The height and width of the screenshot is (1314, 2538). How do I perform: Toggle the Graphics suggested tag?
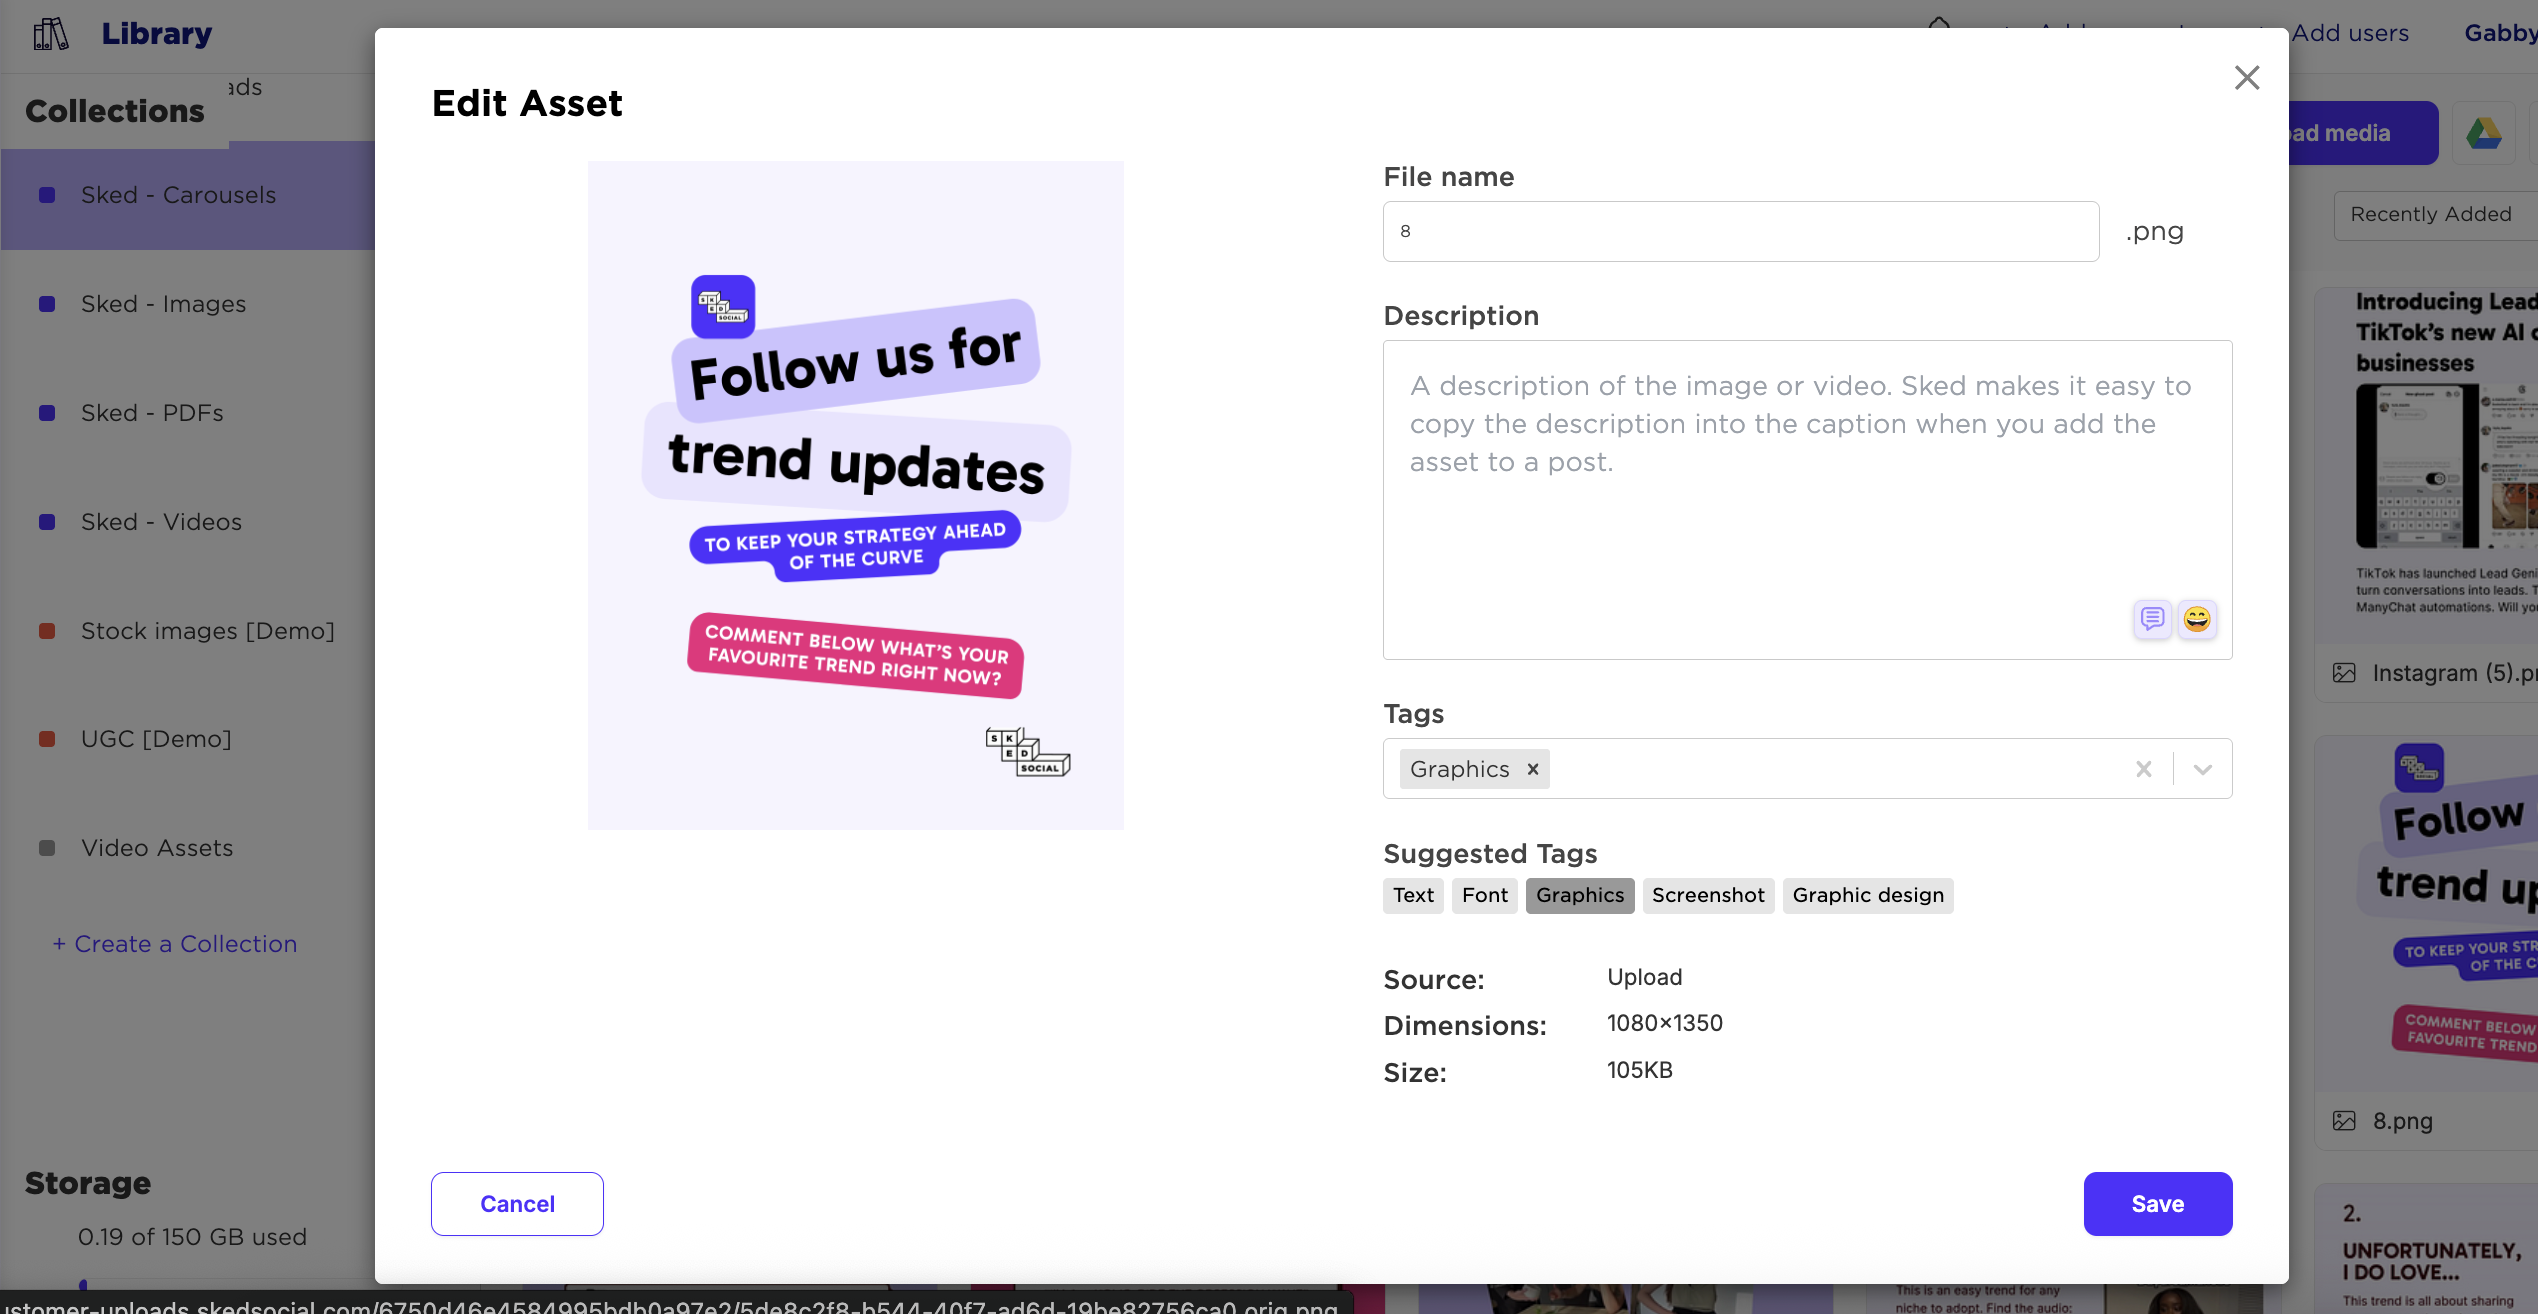click(1579, 895)
